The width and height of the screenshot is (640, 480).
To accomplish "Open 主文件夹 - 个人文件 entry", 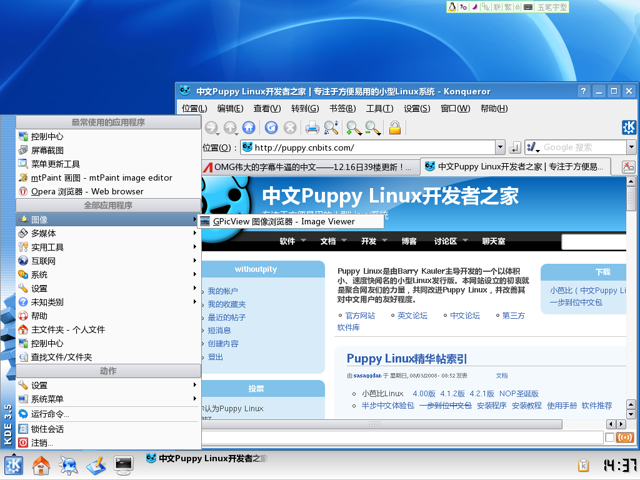I will coord(108,329).
